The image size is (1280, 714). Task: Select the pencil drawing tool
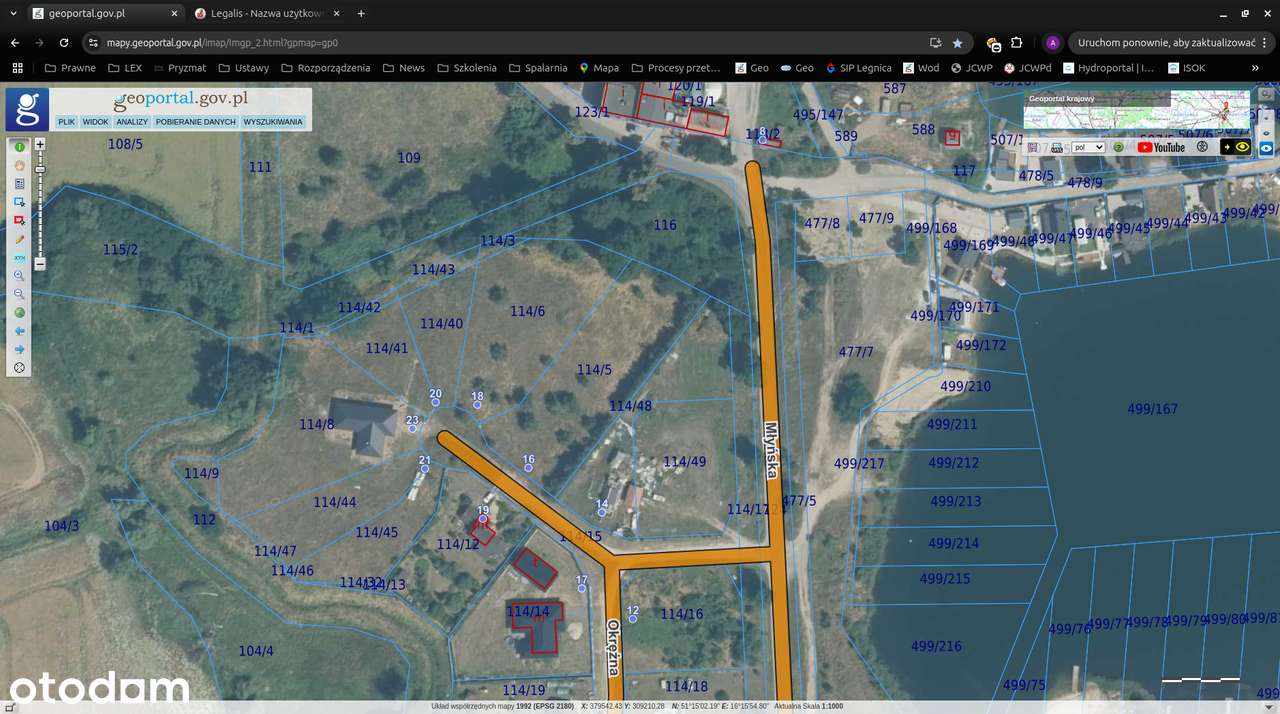(19, 239)
